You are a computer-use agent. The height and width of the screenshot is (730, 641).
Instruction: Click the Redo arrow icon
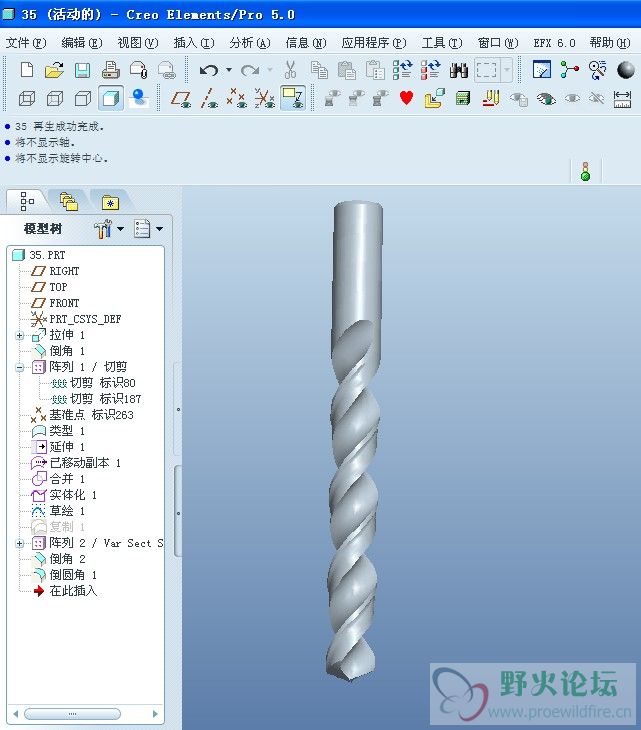coord(250,70)
